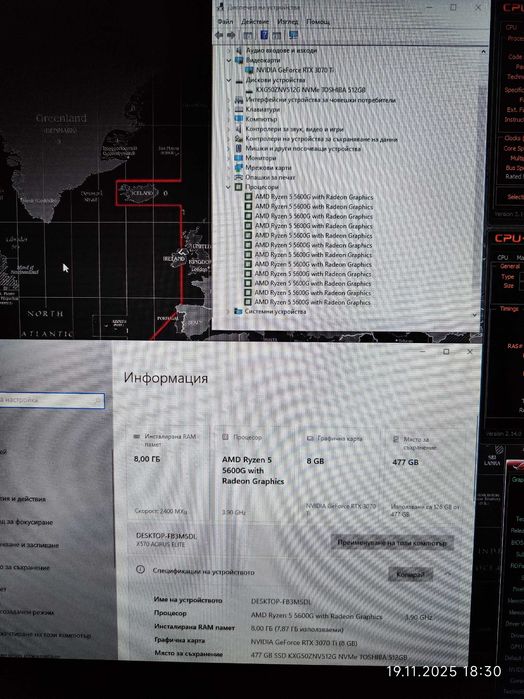Open the фокусиране entry in Settings sidebar

[x=26, y=522]
